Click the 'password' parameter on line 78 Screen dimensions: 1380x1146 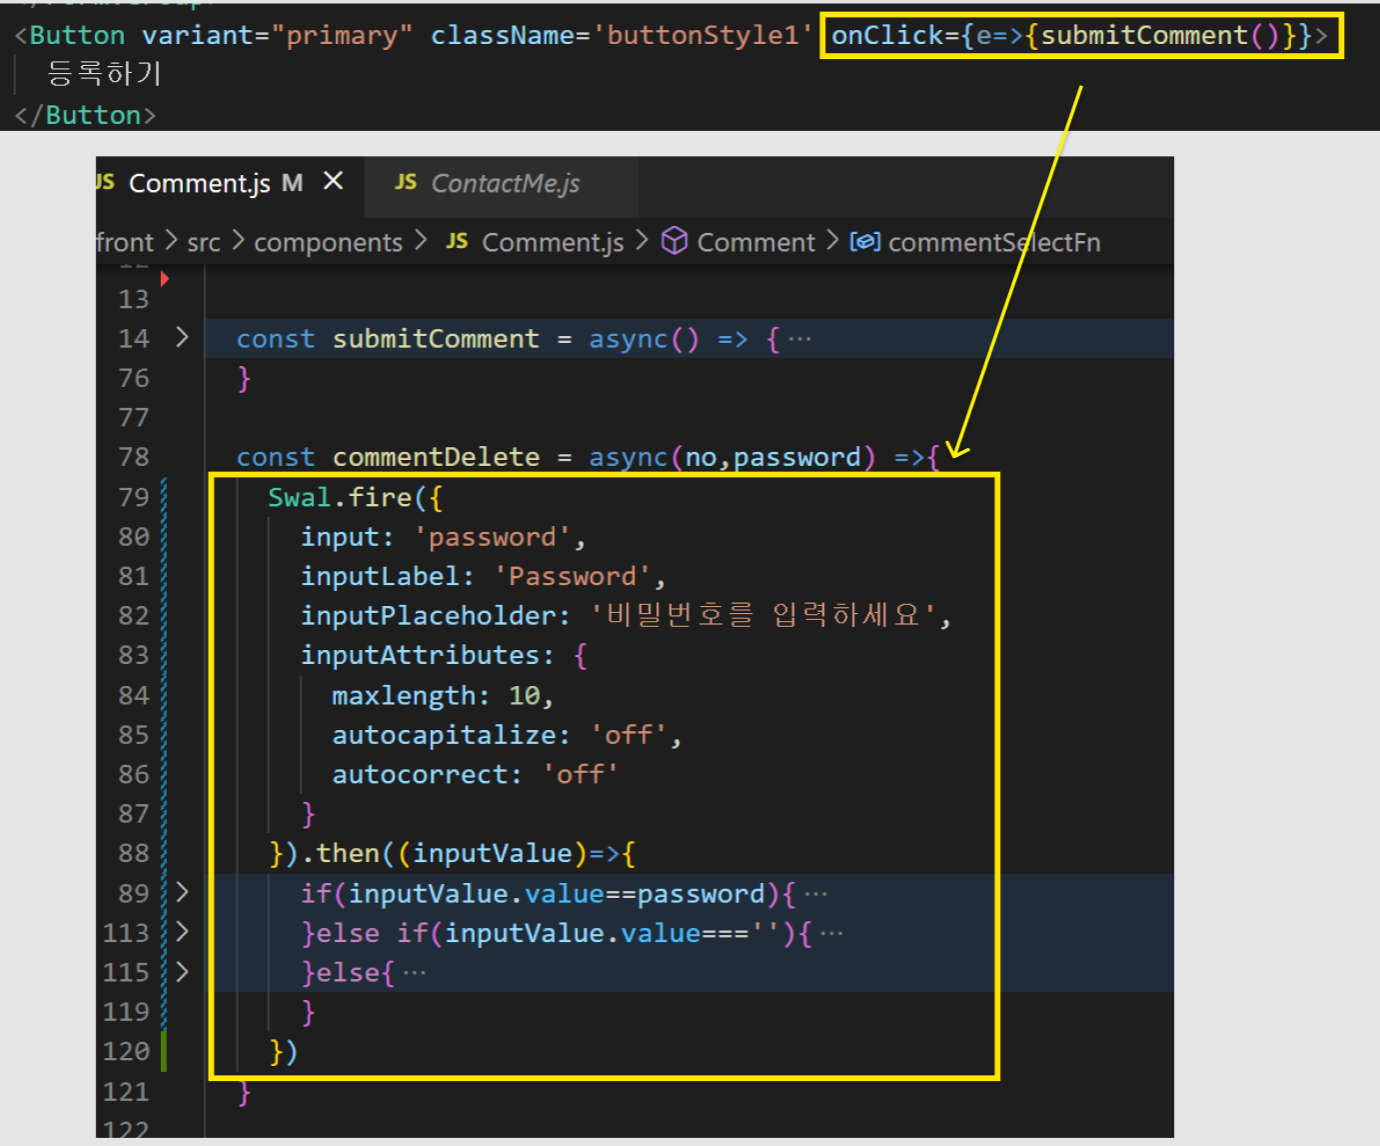coord(797,457)
